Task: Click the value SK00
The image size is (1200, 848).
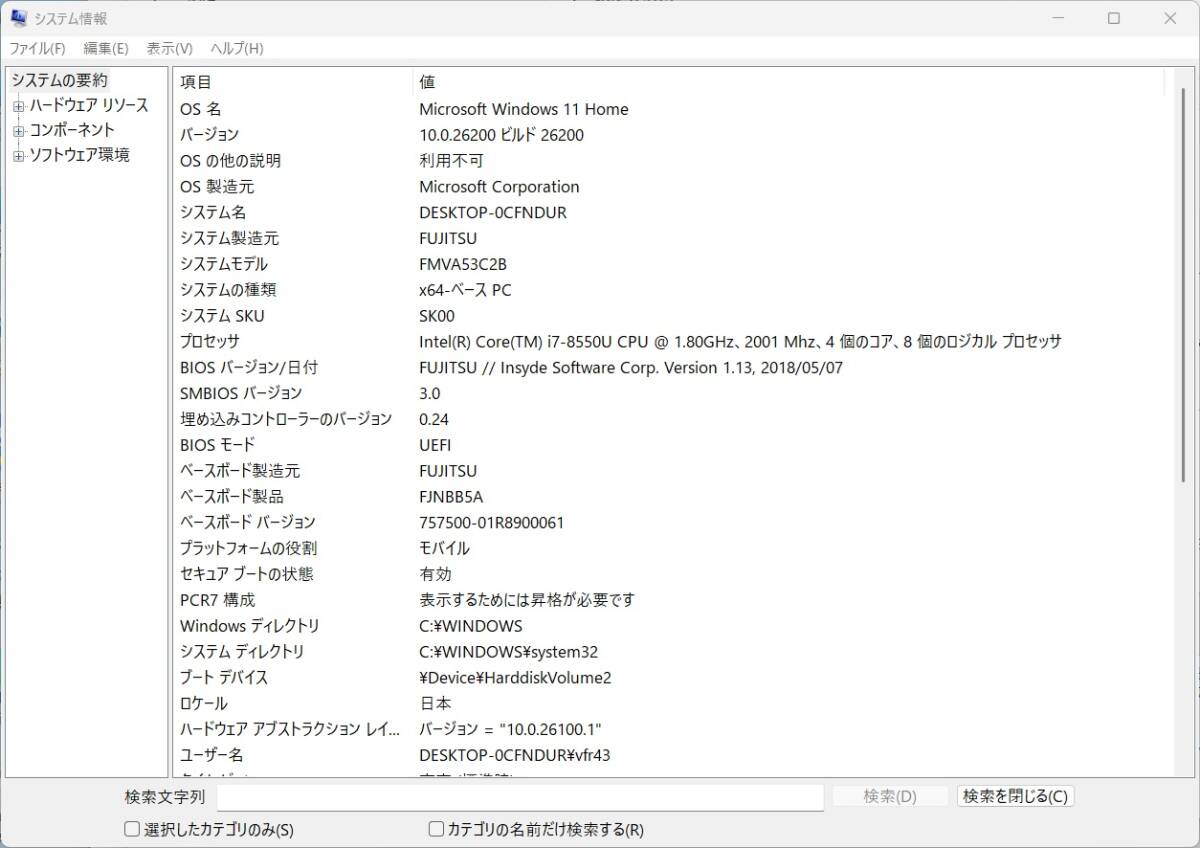Action: click(437, 316)
